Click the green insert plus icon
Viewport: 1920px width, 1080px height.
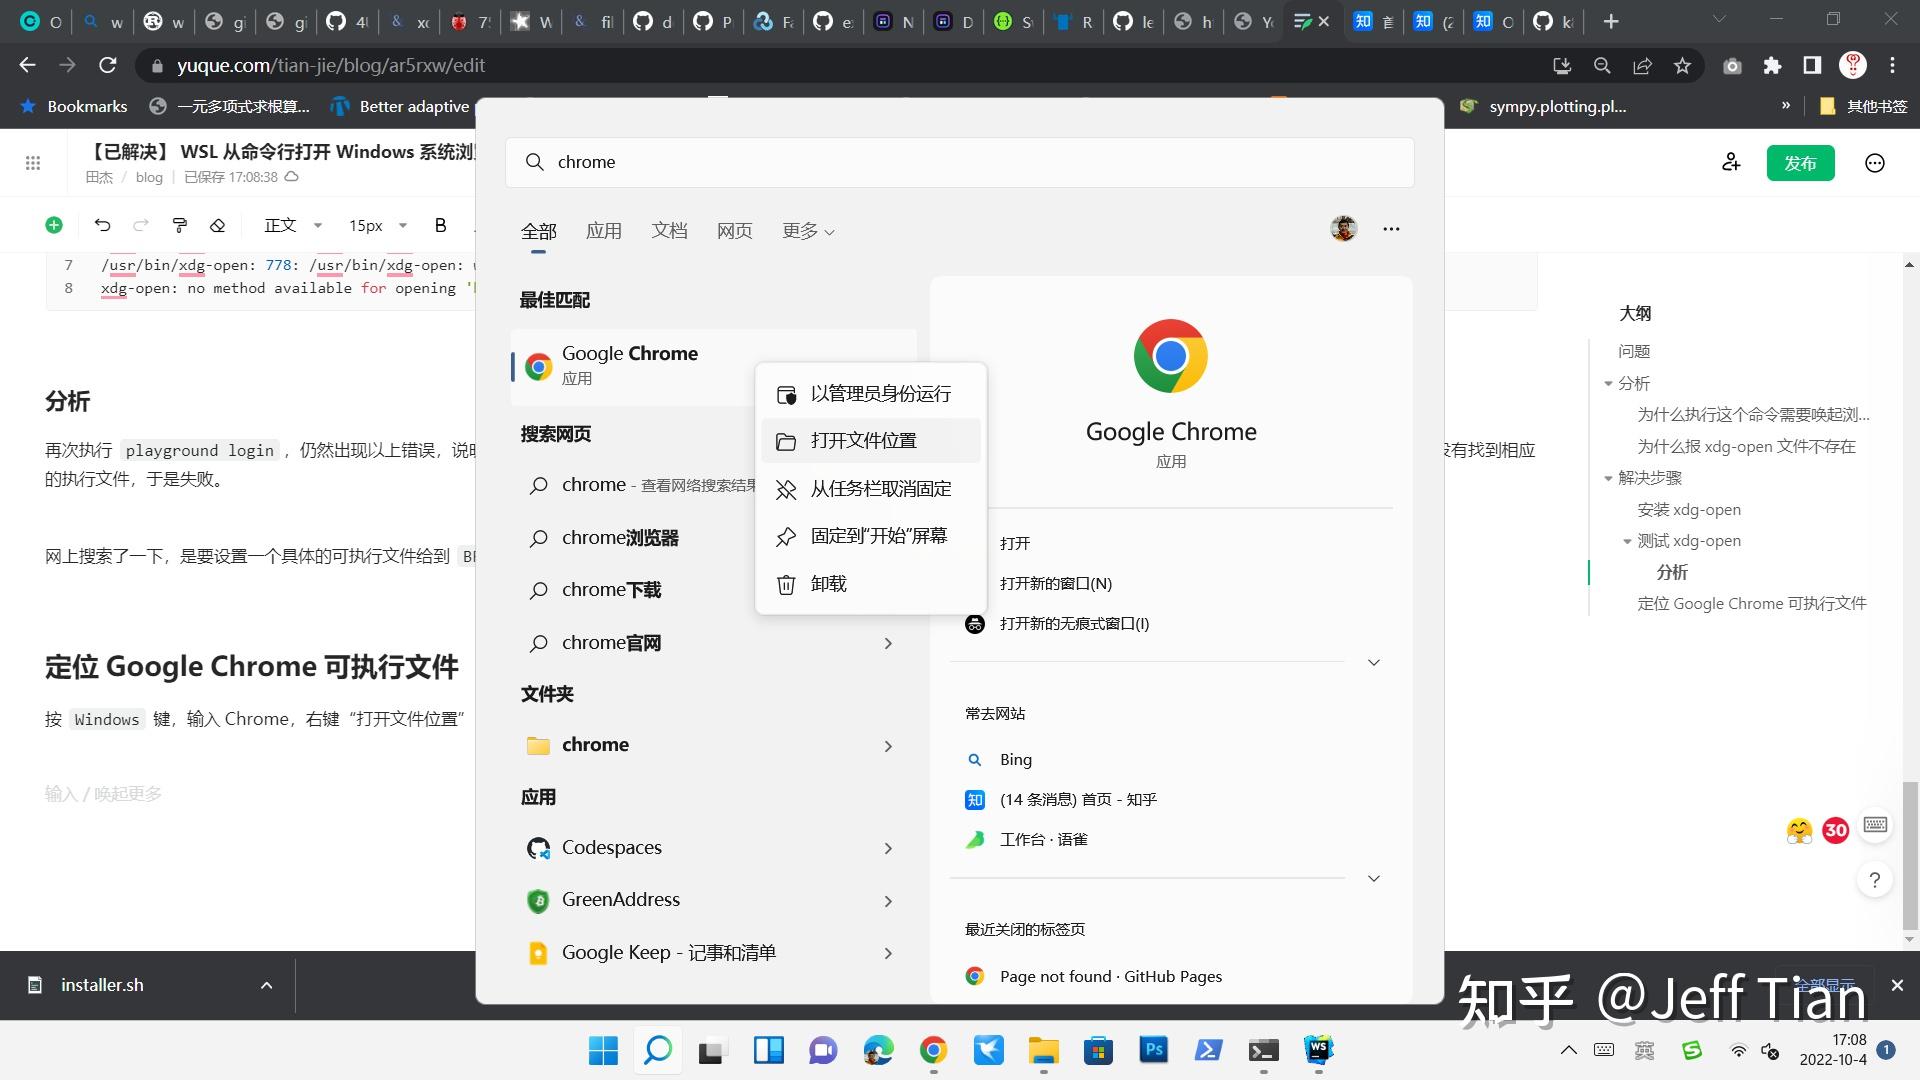click(54, 225)
